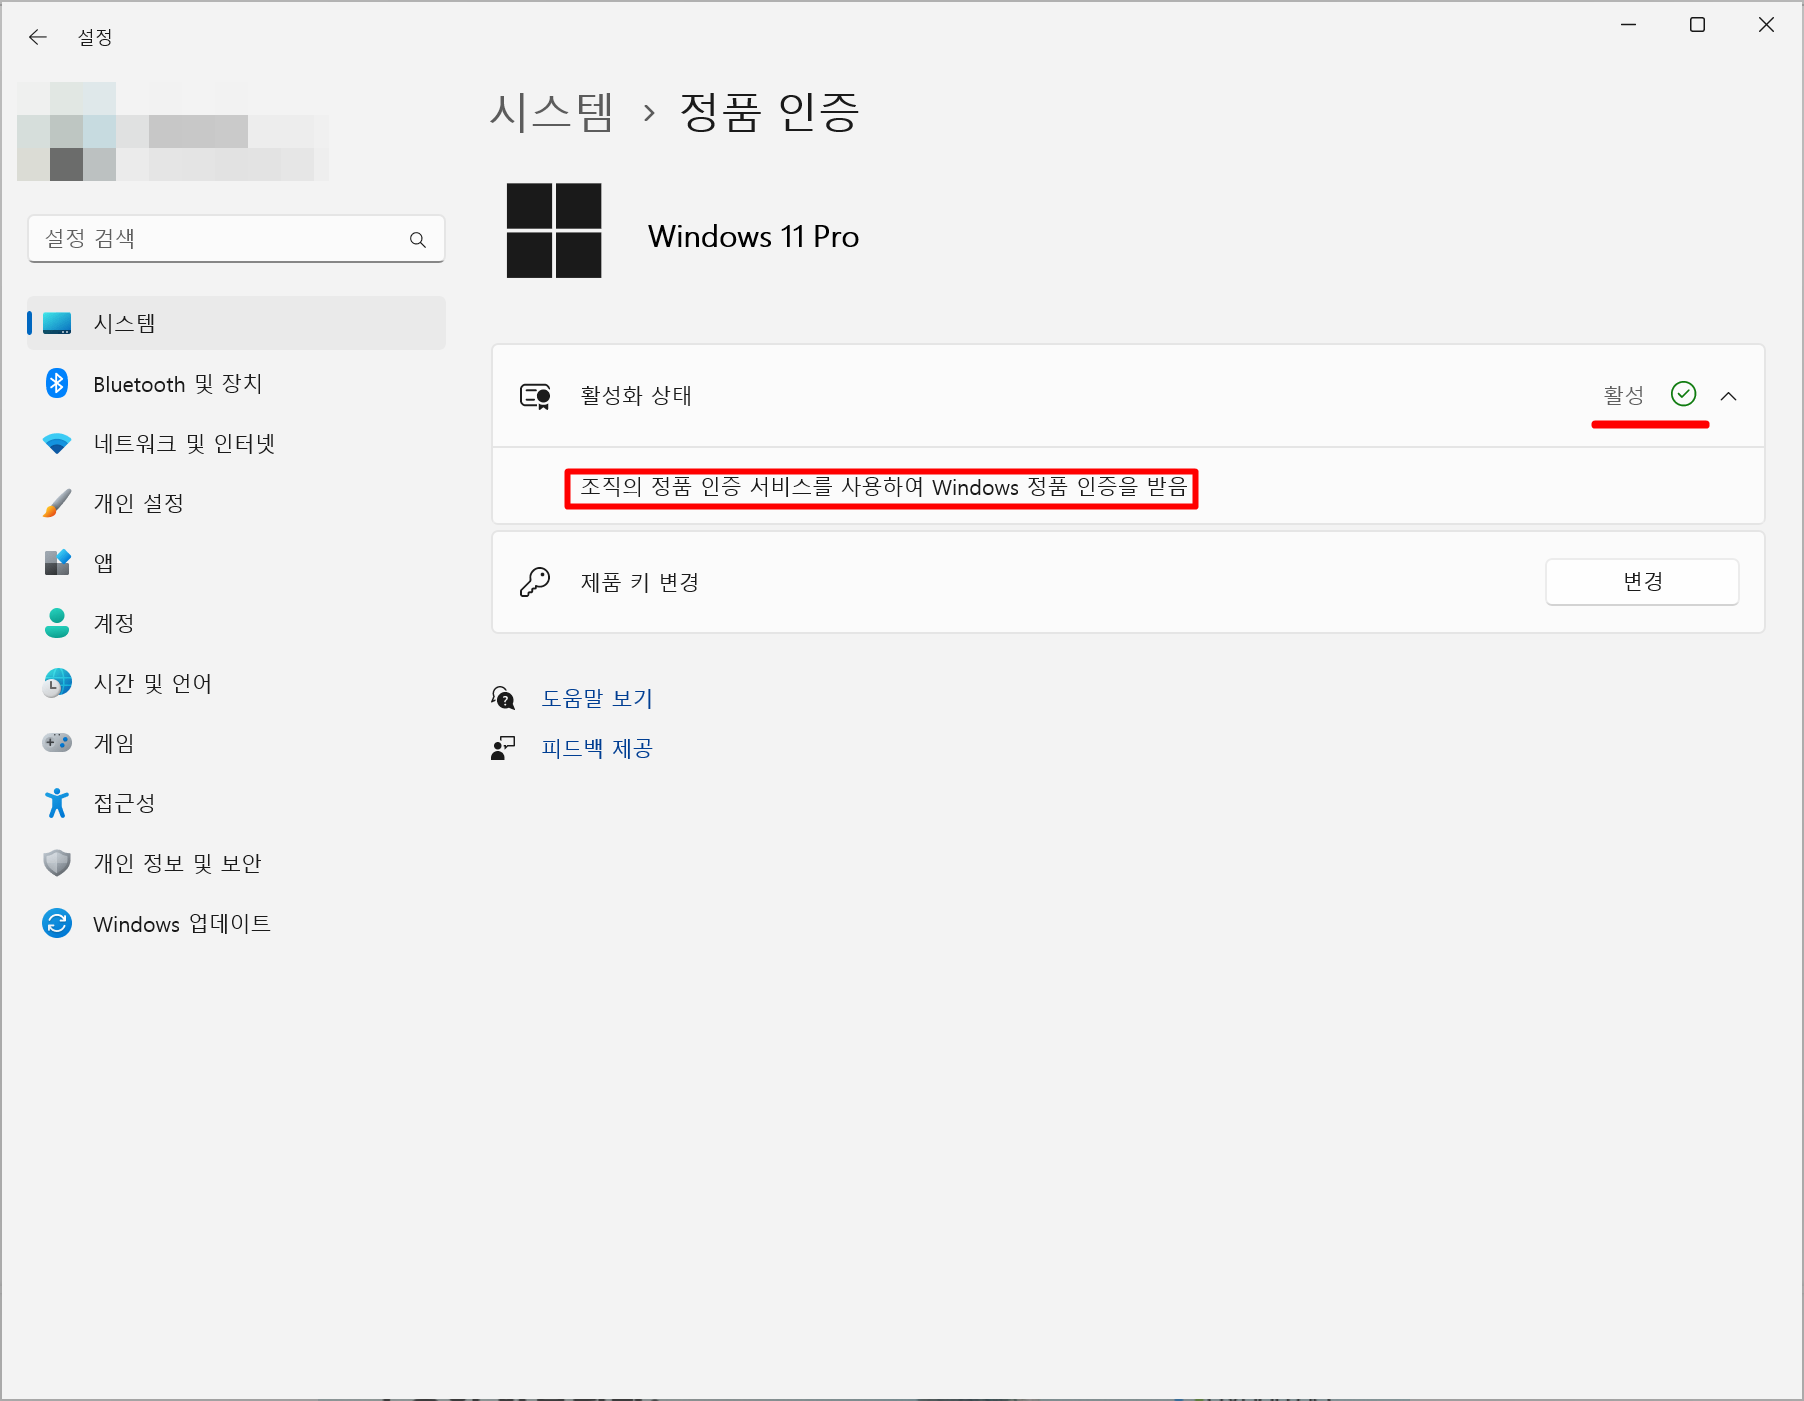Open 접근성 settings
1804x1401 pixels.
click(236, 803)
